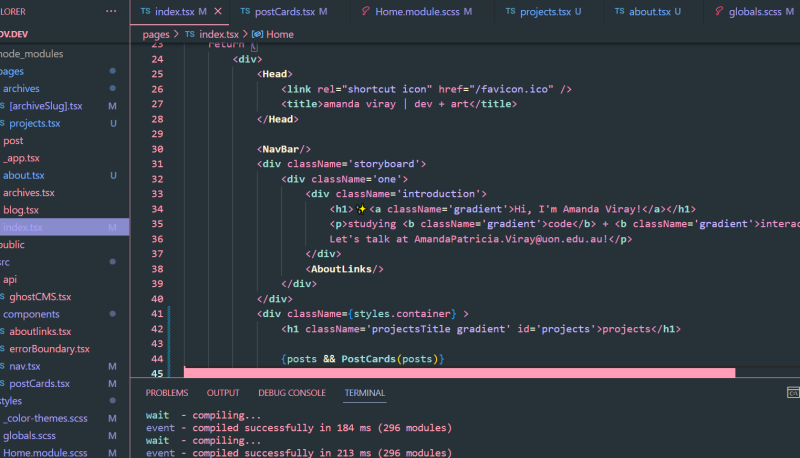
Task: Click the PostCards(posts) call in code
Action: (389, 359)
